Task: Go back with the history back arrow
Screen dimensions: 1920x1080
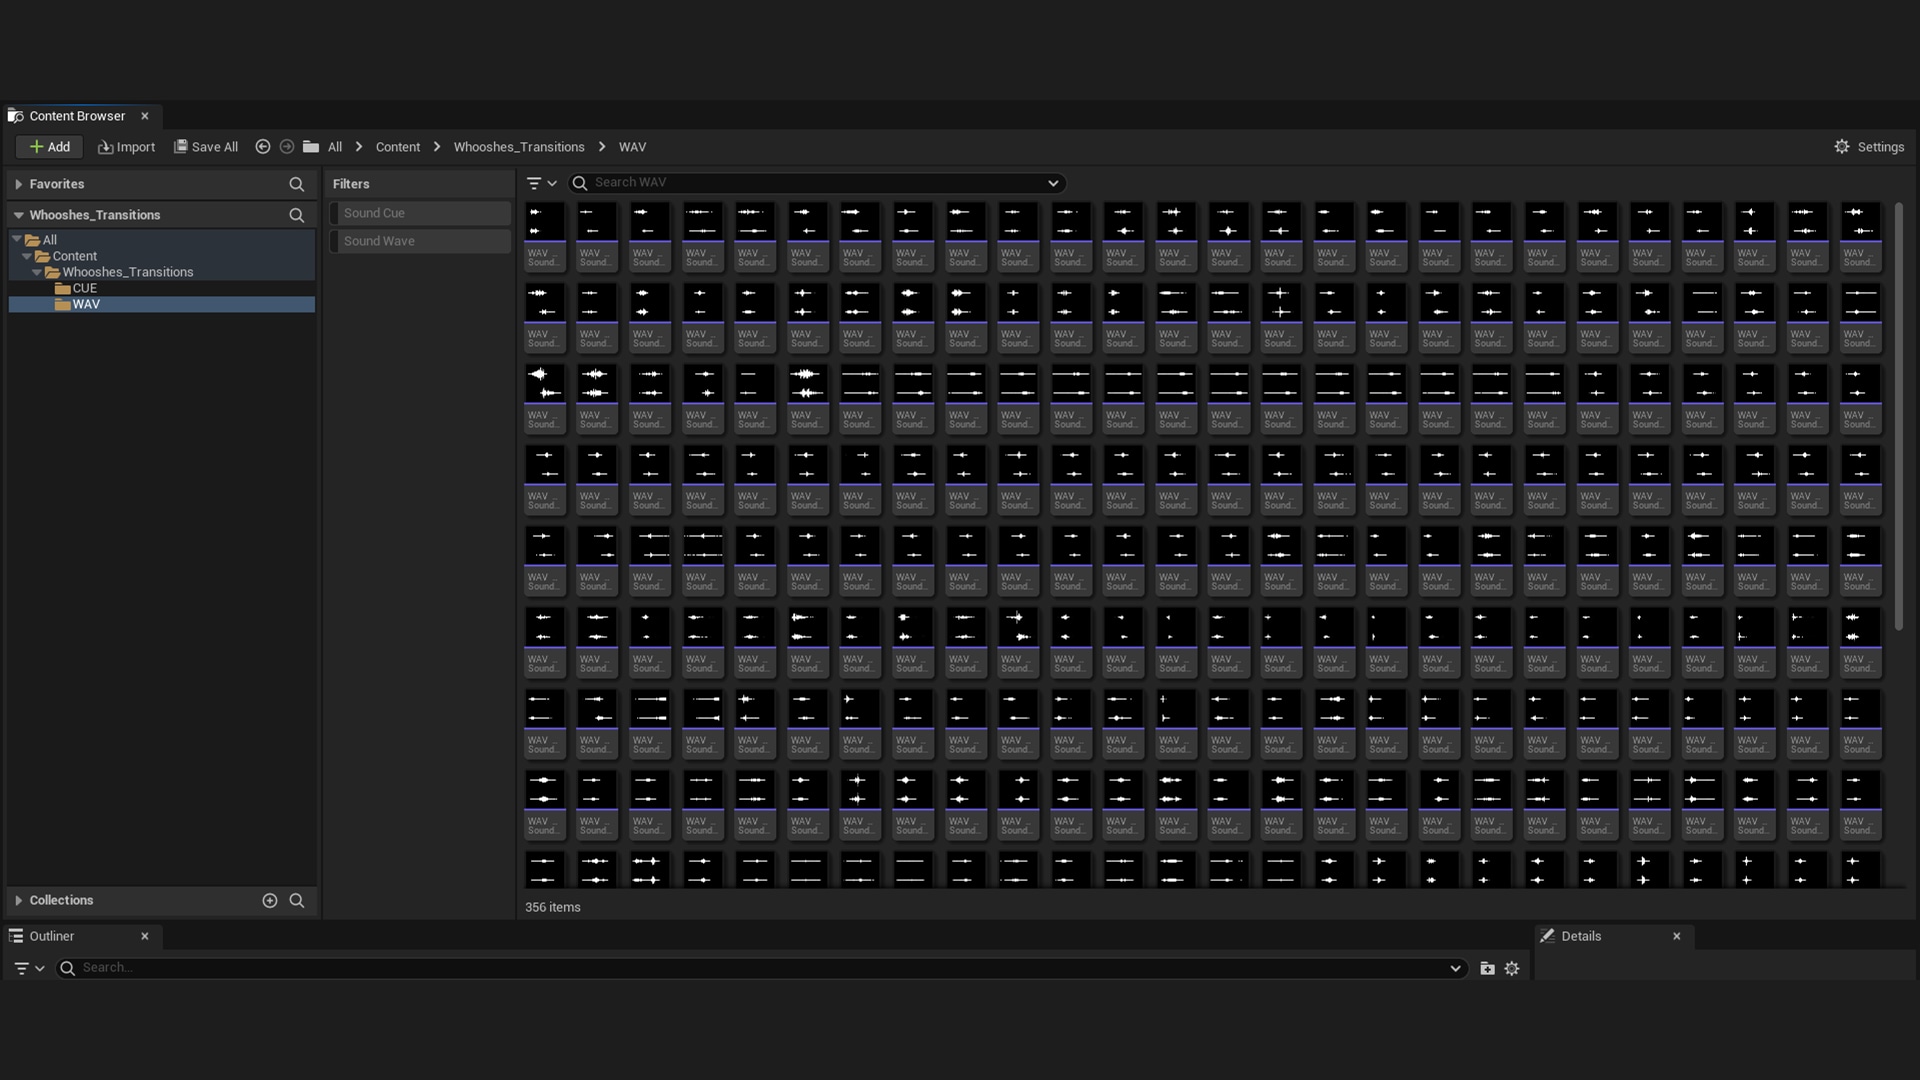Action: [x=262, y=147]
